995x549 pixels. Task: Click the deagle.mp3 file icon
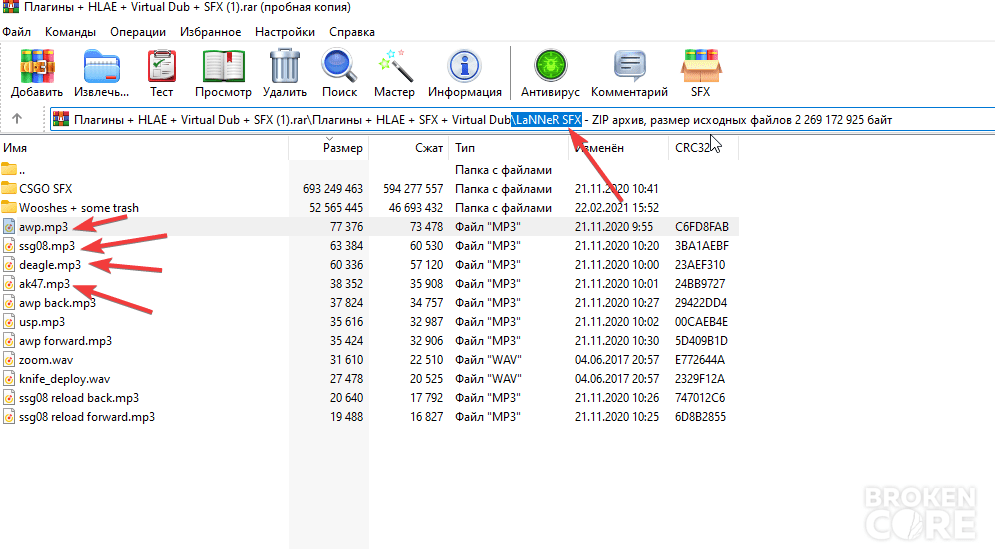tap(9, 265)
